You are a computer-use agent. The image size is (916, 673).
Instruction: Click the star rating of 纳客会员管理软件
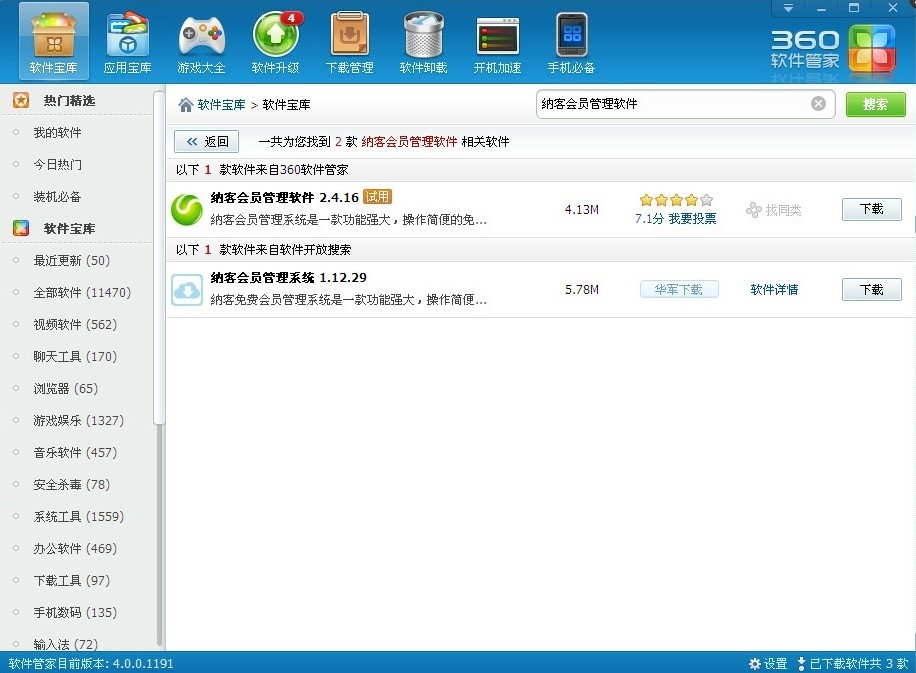(x=675, y=200)
